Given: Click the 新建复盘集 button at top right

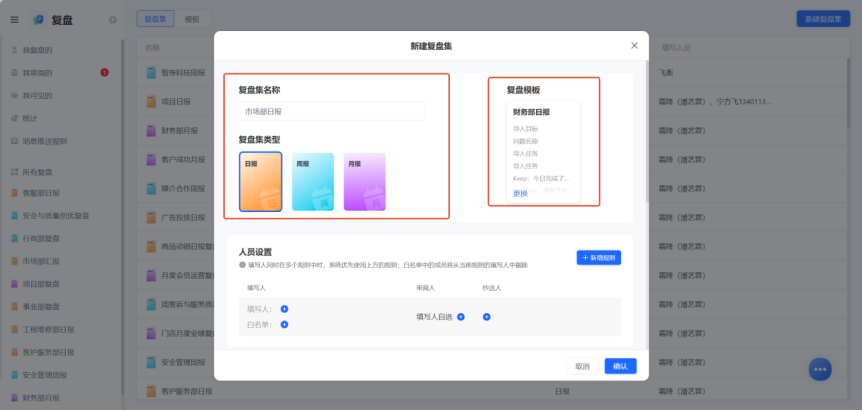Looking at the screenshot, I should click(823, 19).
